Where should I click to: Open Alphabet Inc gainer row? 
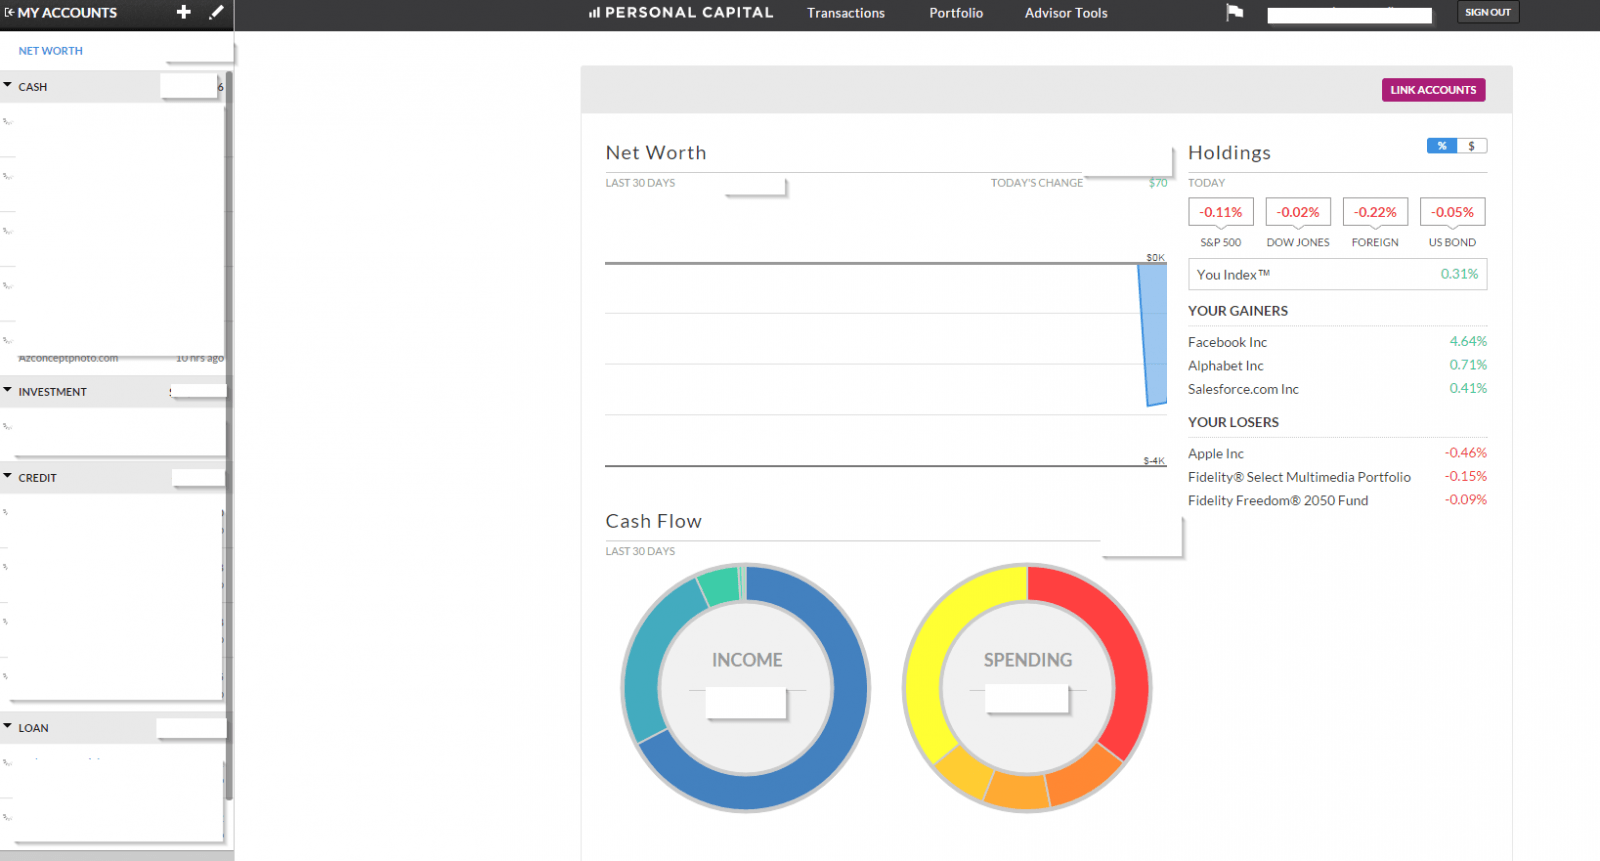click(x=1337, y=365)
